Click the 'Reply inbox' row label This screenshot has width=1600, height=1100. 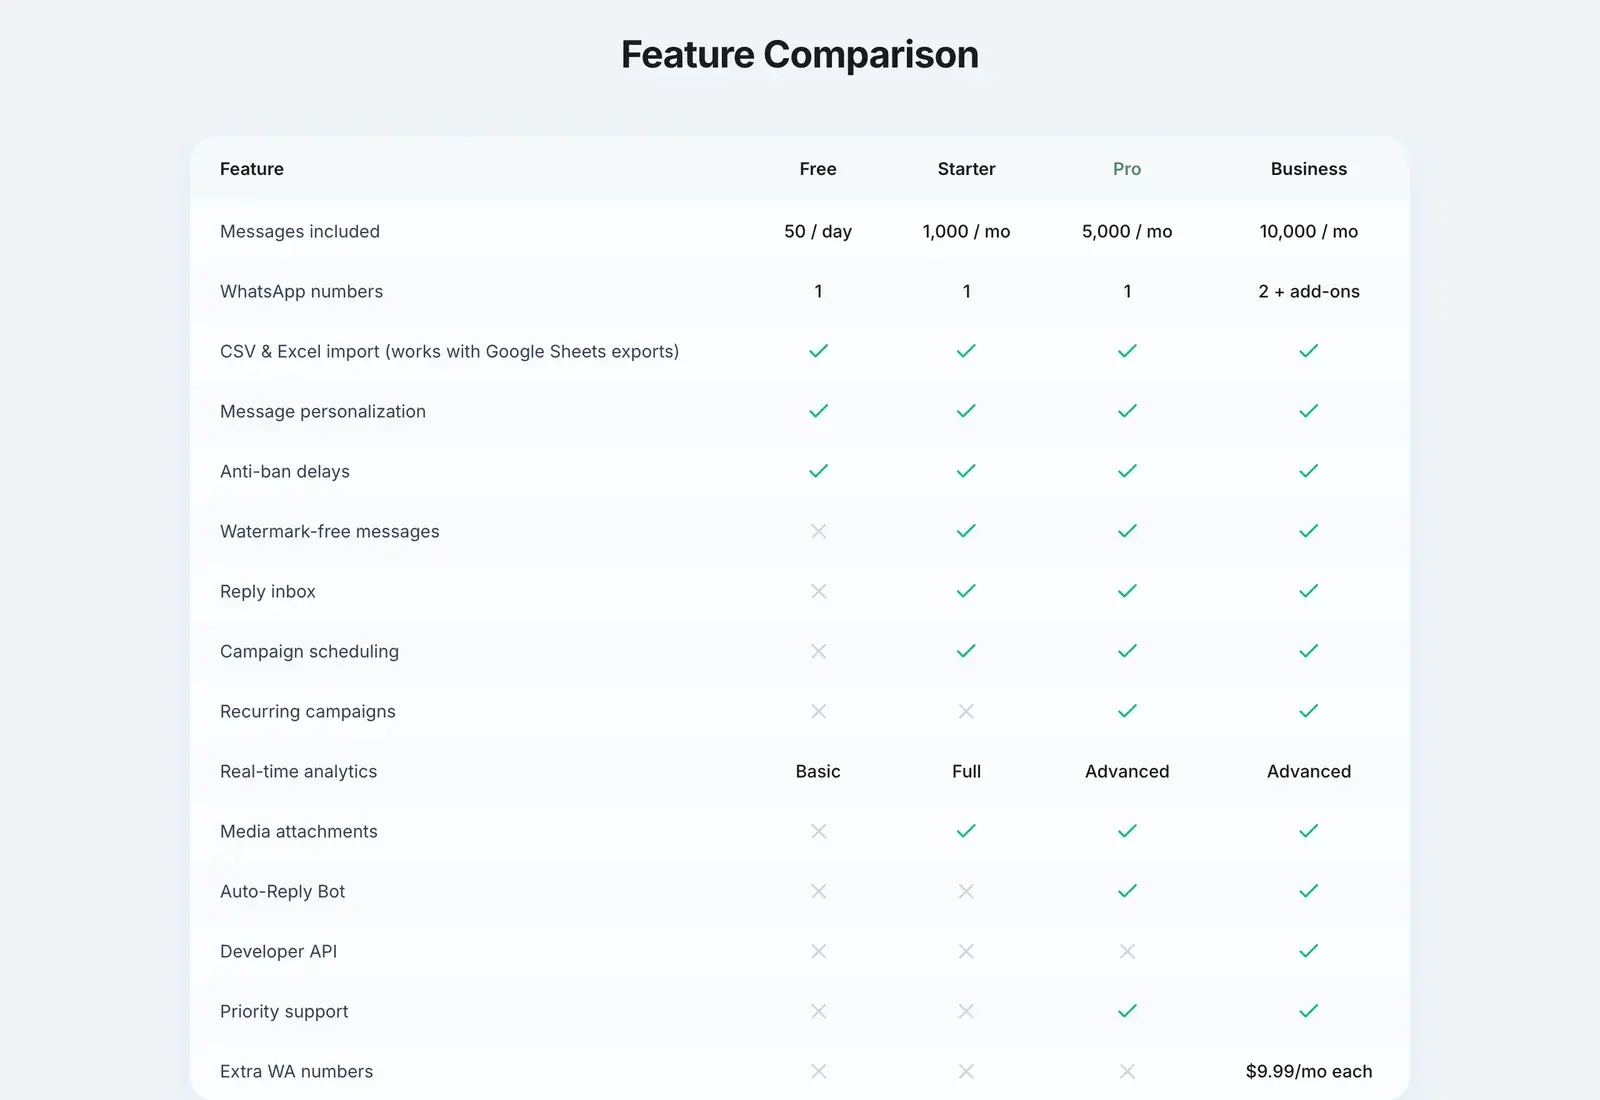(x=267, y=591)
